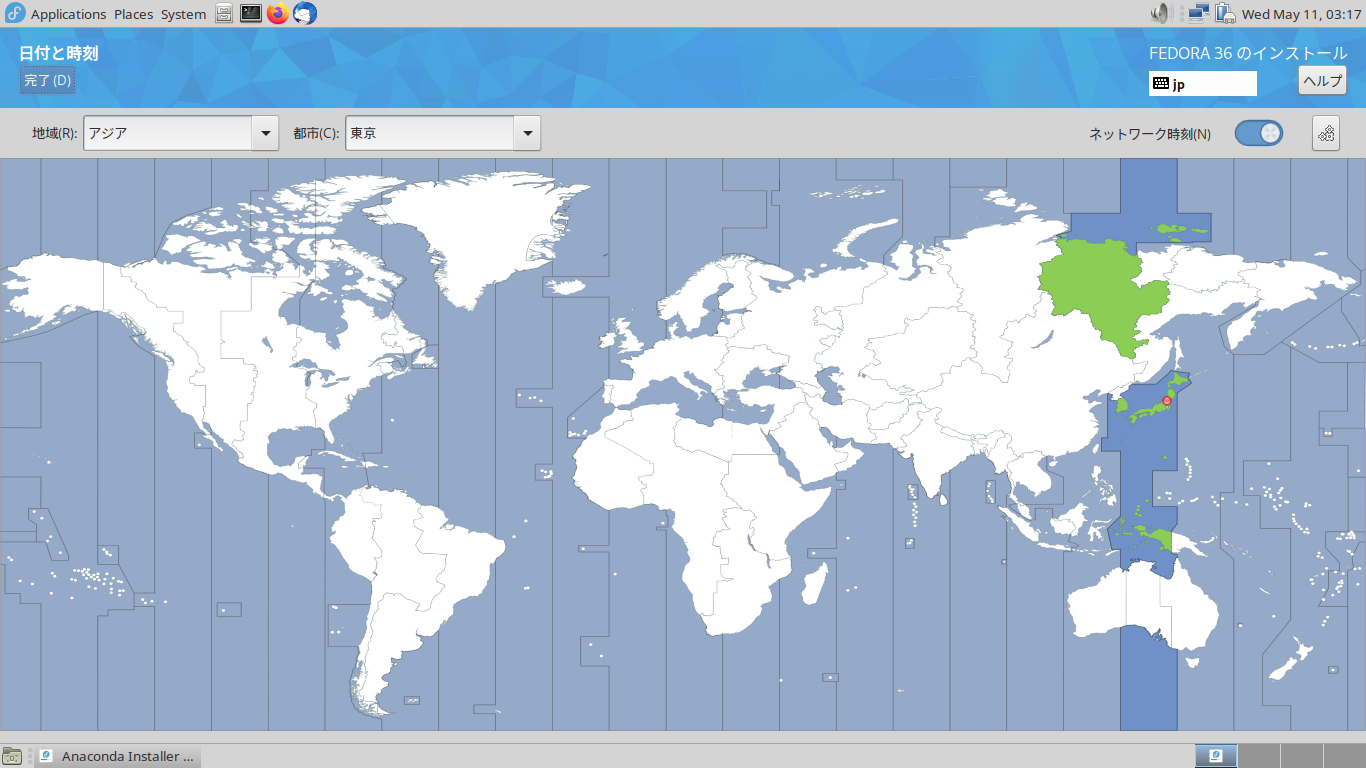Image resolution: width=1366 pixels, height=768 pixels.
Task: Click the ヘルプ help button
Action: coord(1322,81)
